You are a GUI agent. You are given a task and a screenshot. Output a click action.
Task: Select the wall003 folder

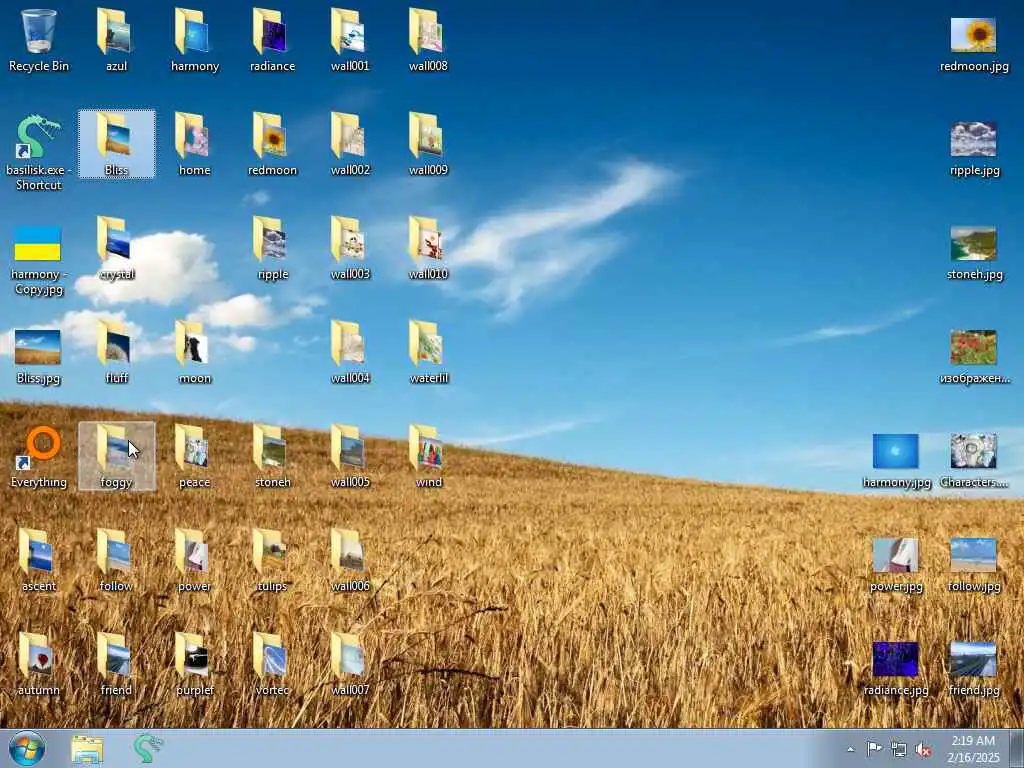click(x=350, y=248)
